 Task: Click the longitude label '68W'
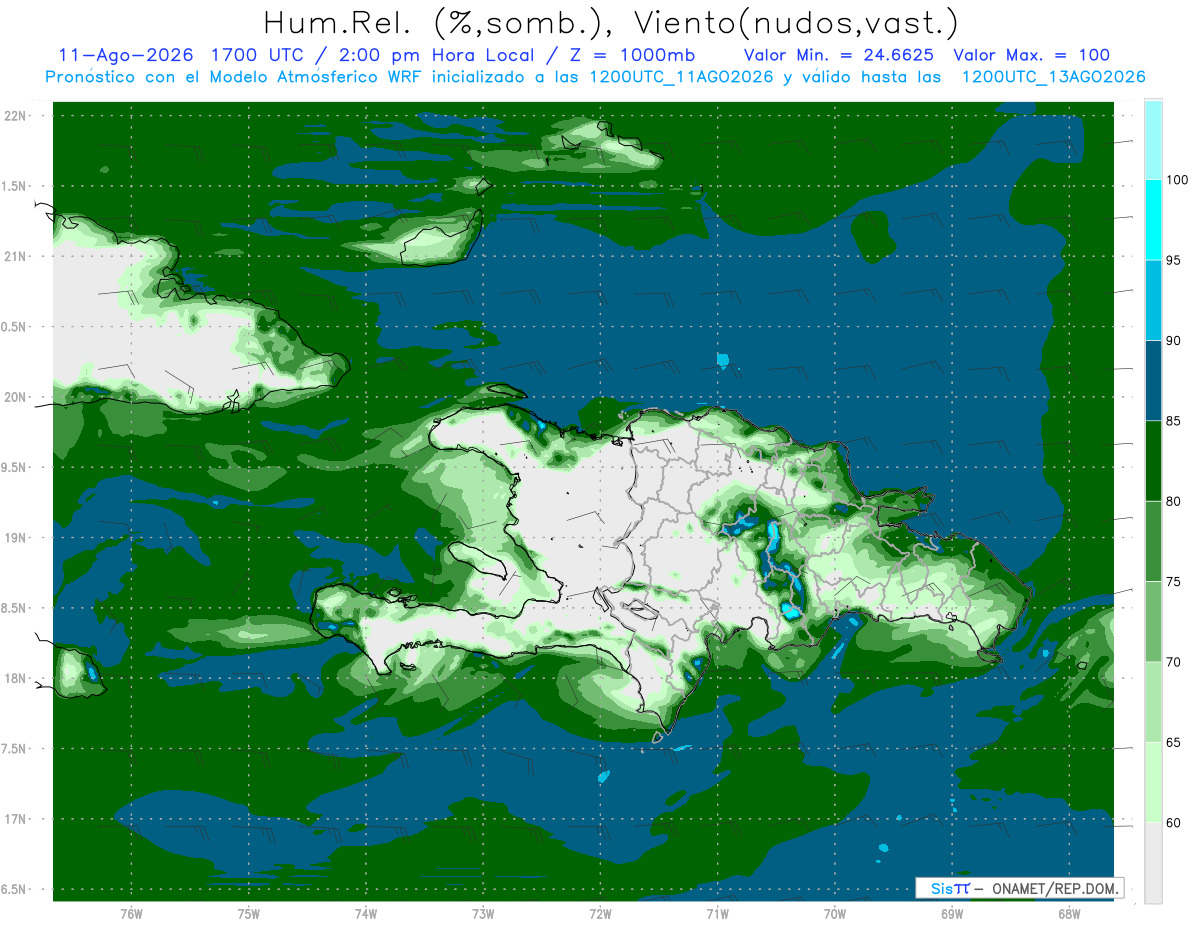(1068, 914)
